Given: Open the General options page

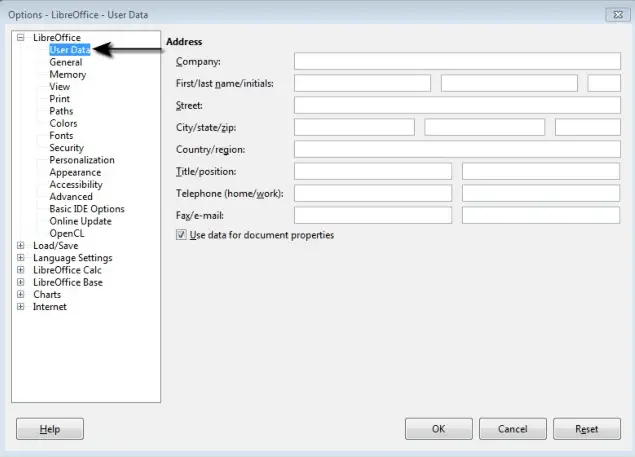Looking at the screenshot, I should point(66,62).
